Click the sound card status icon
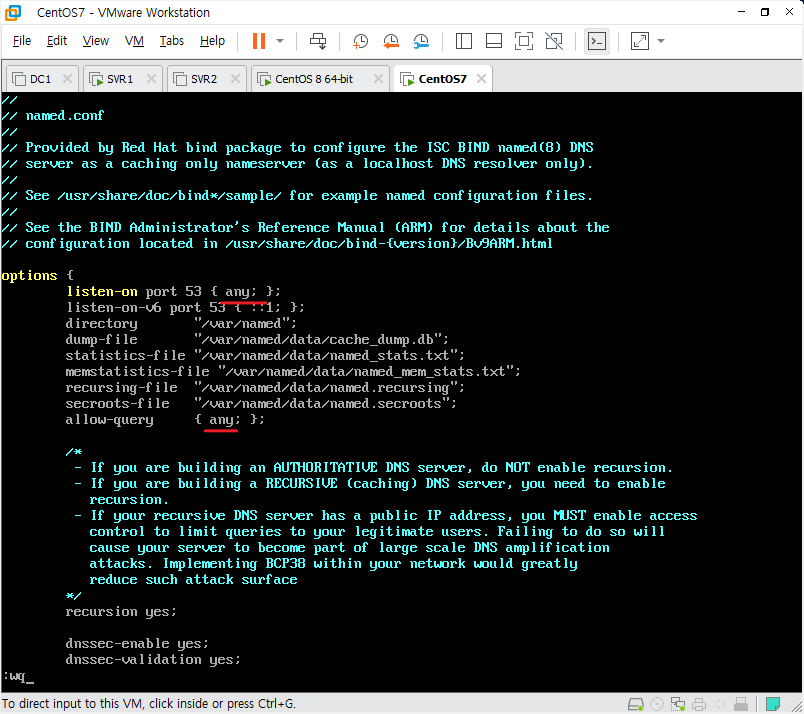The width and height of the screenshot is (804, 714). 720,704
